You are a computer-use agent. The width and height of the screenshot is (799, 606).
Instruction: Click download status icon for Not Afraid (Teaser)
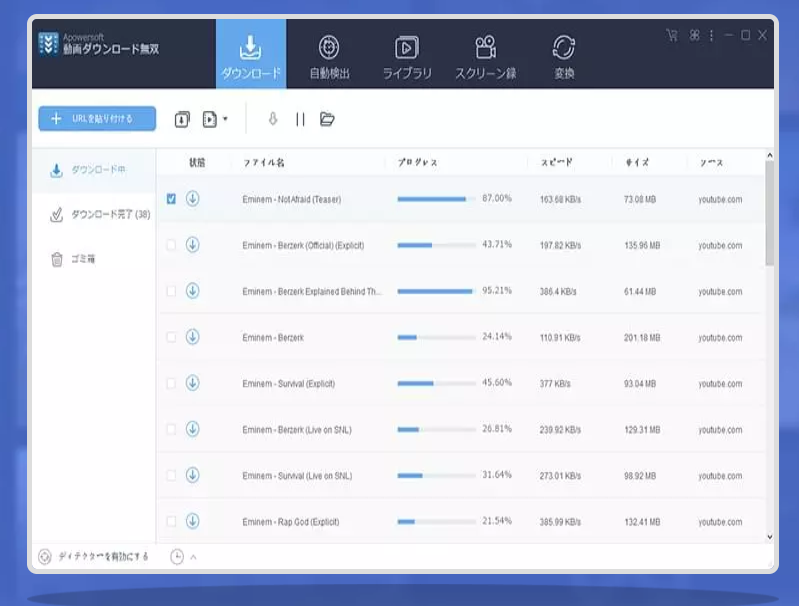[193, 198]
